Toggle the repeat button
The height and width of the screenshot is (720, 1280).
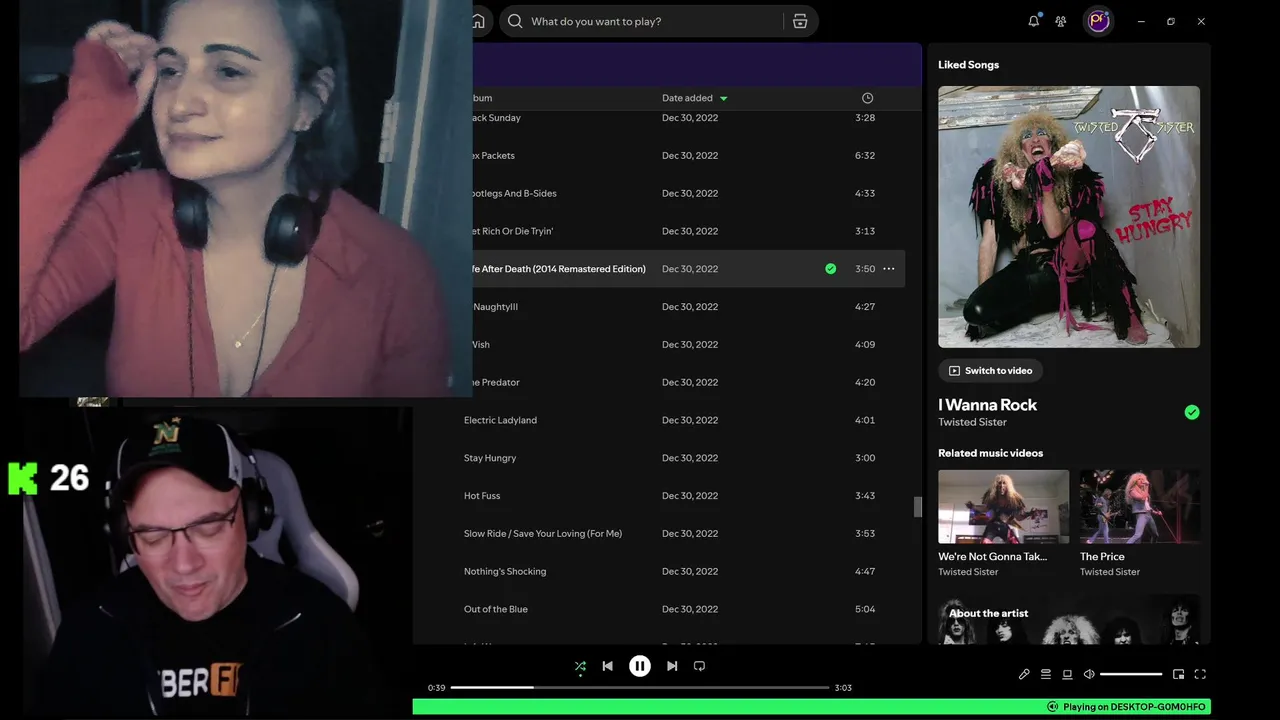point(699,666)
